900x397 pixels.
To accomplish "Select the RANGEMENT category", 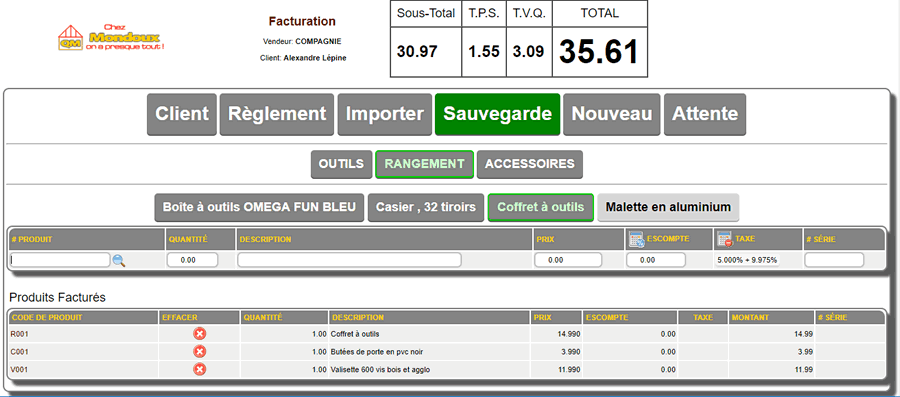I will [424, 164].
